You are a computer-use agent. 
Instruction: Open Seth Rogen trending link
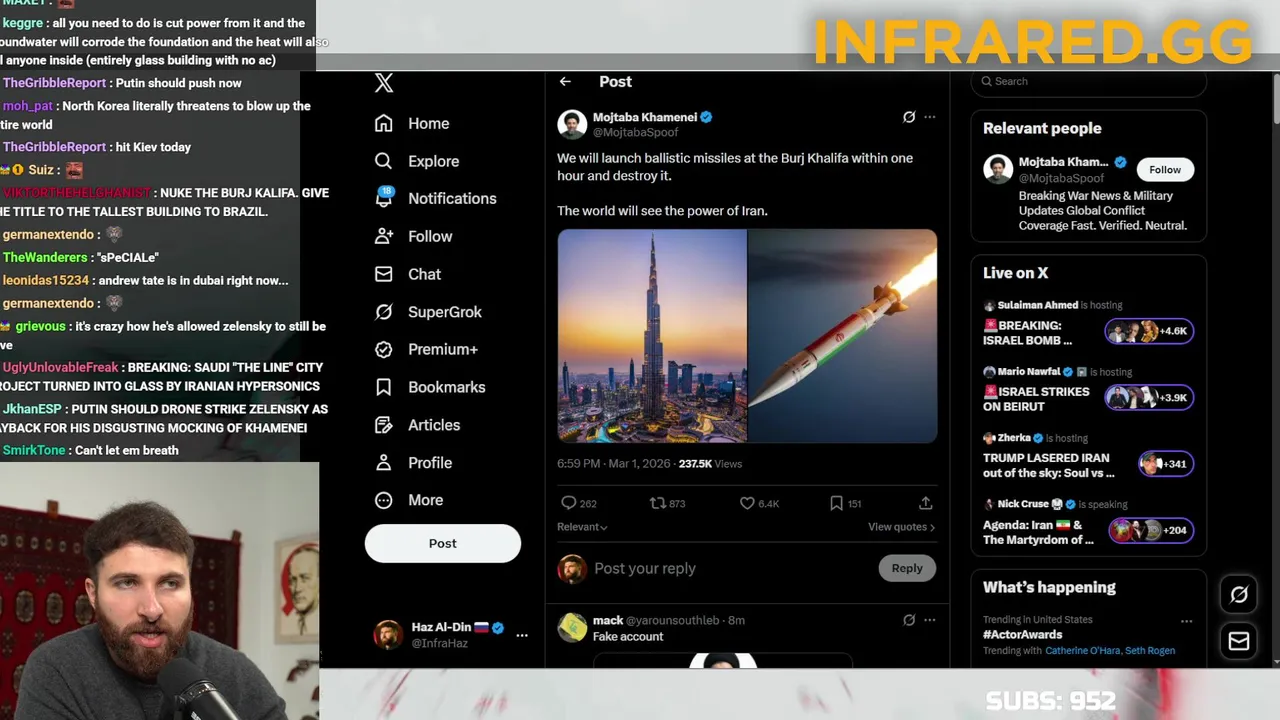coord(1150,651)
